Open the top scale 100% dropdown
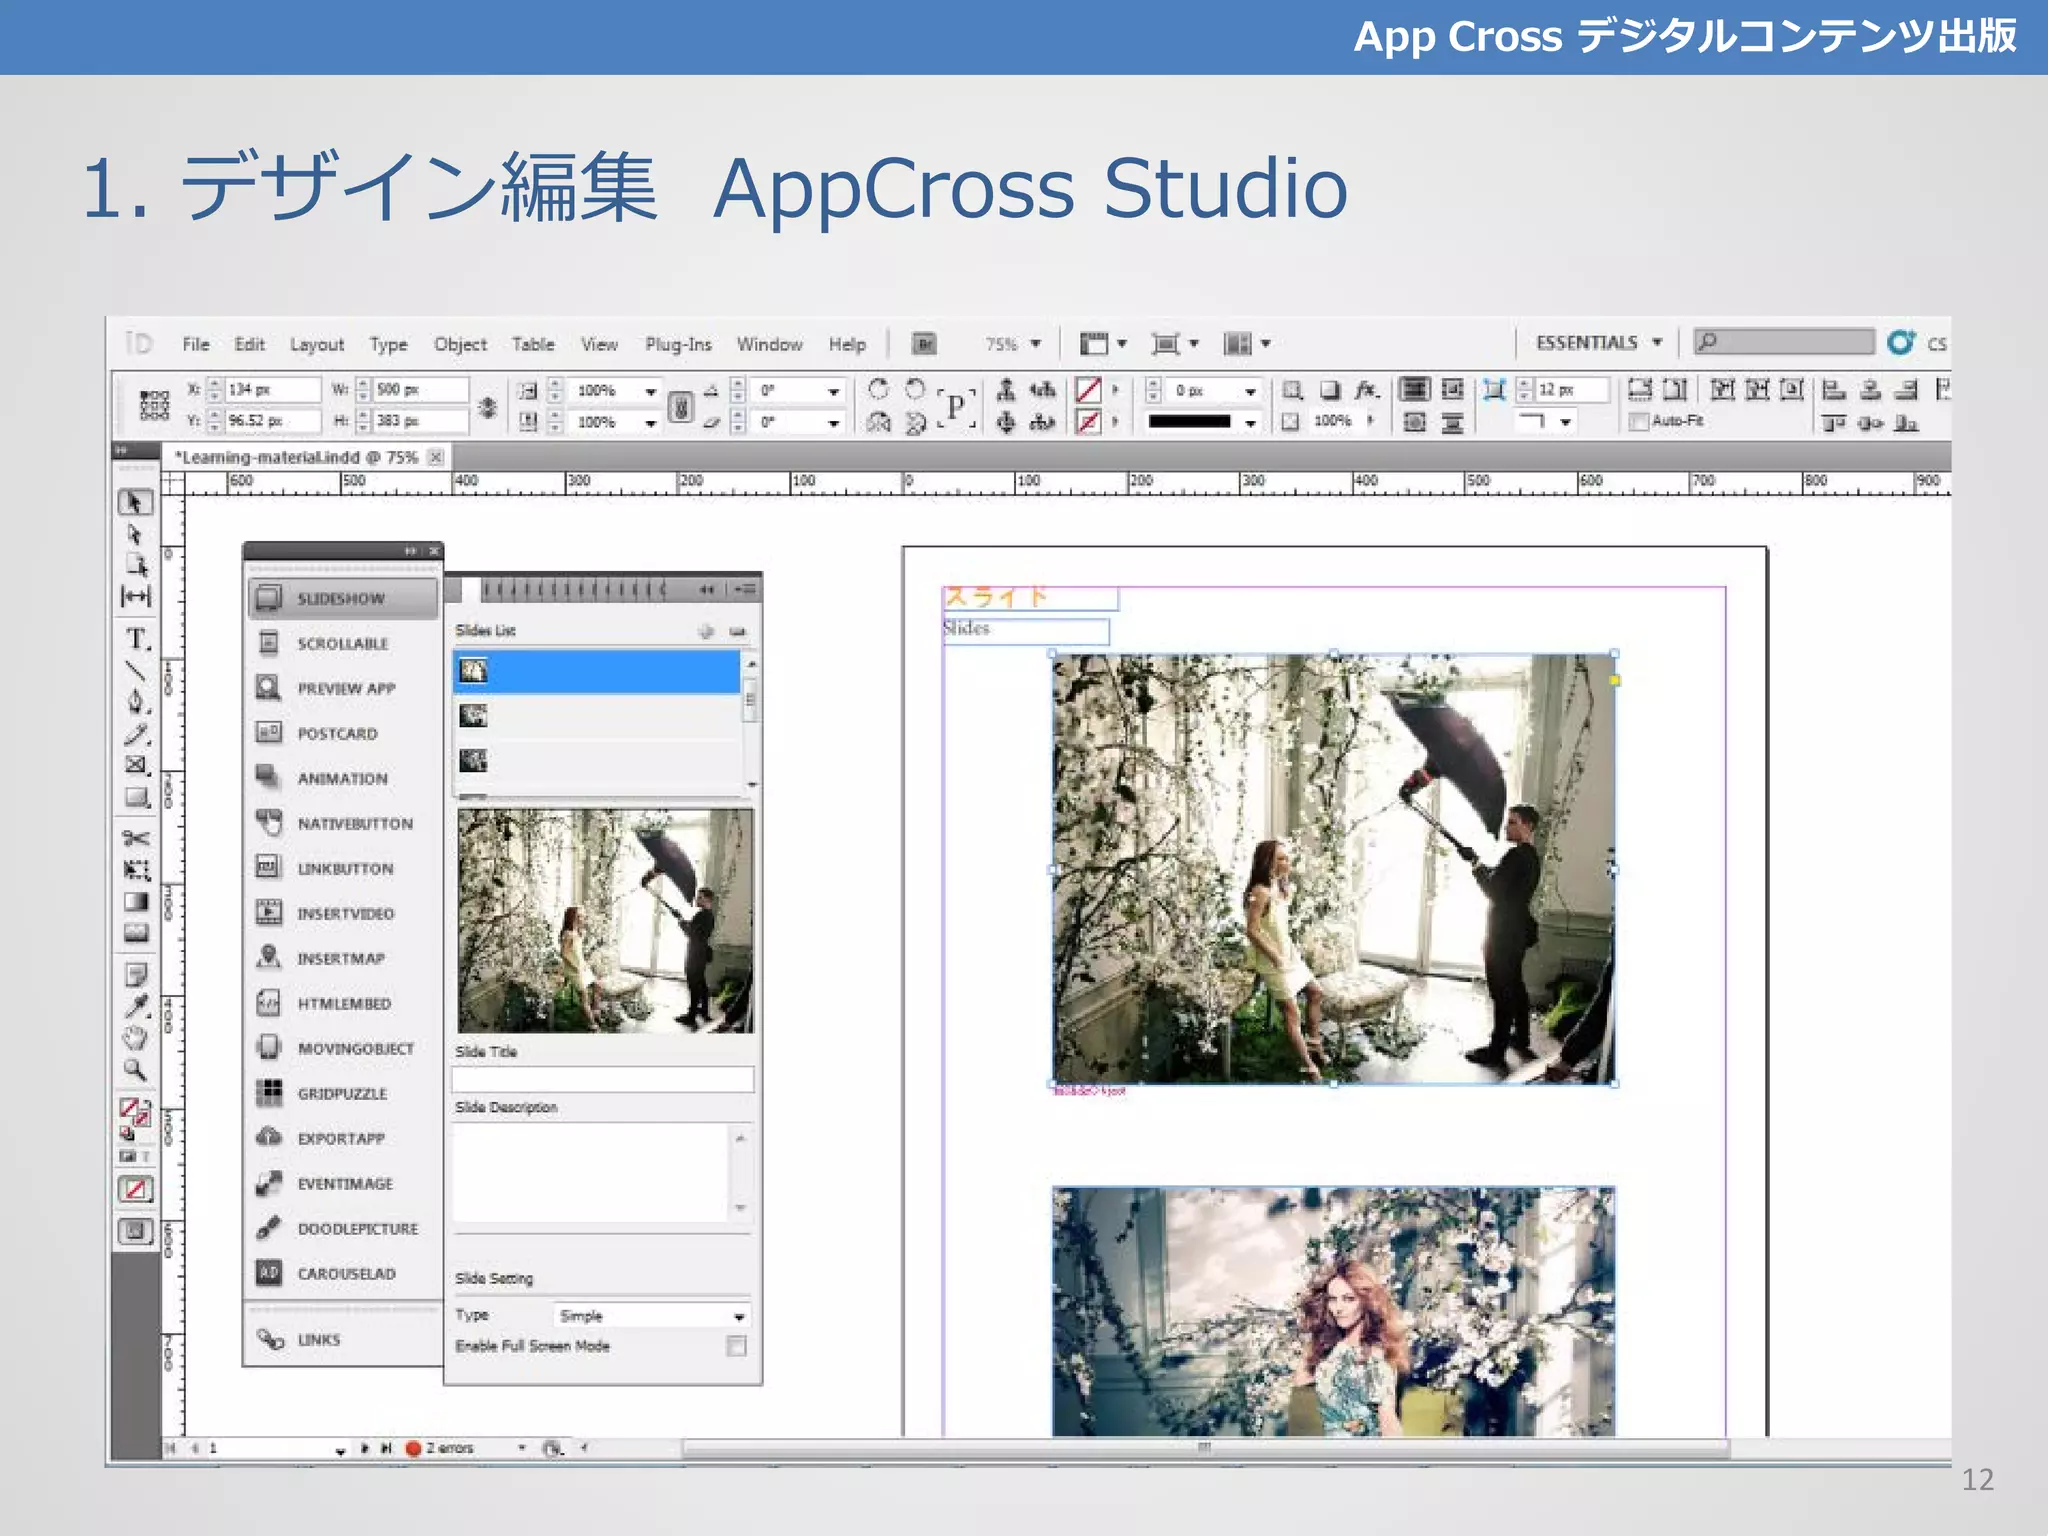Image resolution: width=2048 pixels, height=1536 pixels. tap(651, 391)
